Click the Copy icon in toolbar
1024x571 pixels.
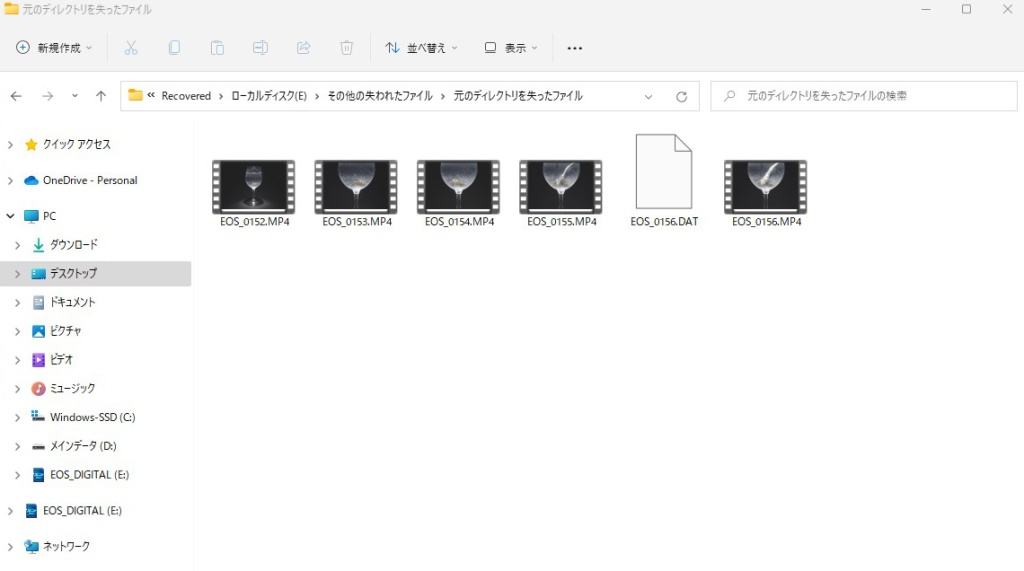pyautogui.click(x=174, y=48)
